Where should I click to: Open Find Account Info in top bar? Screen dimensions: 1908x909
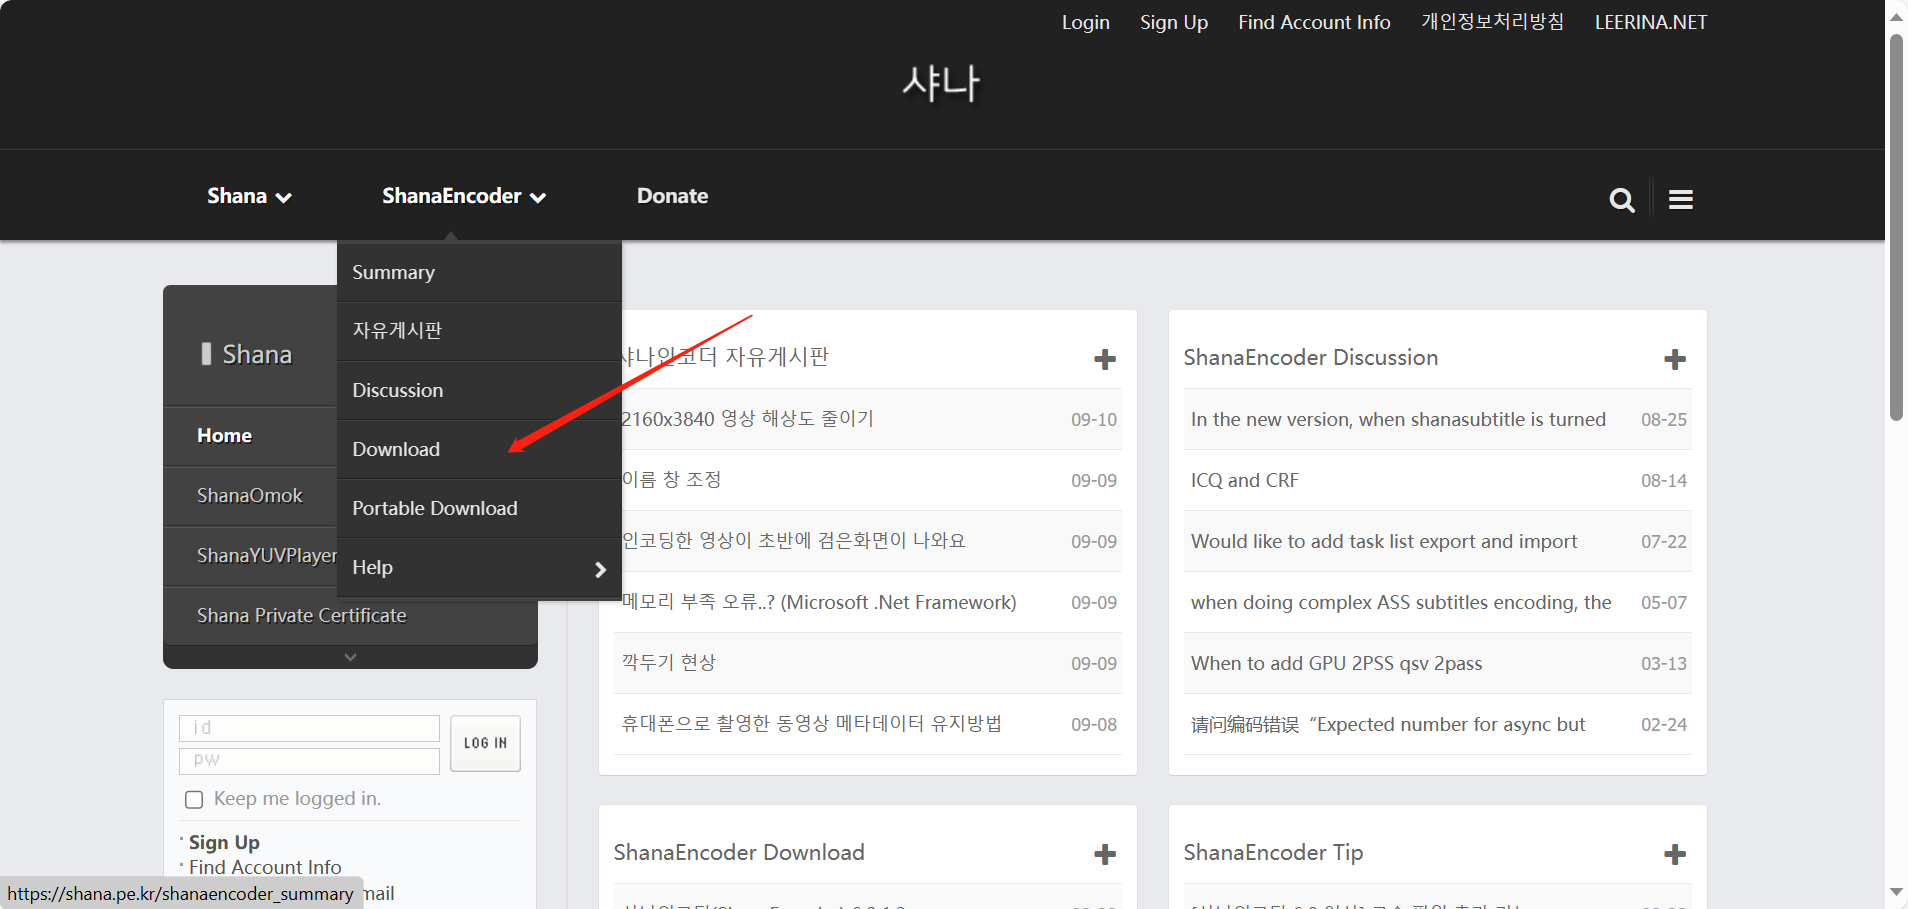click(1313, 22)
